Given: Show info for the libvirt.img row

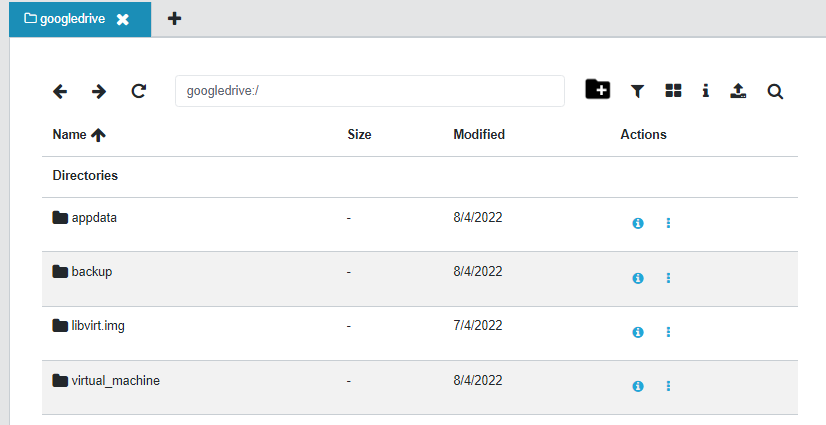Looking at the screenshot, I should tap(637, 332).
